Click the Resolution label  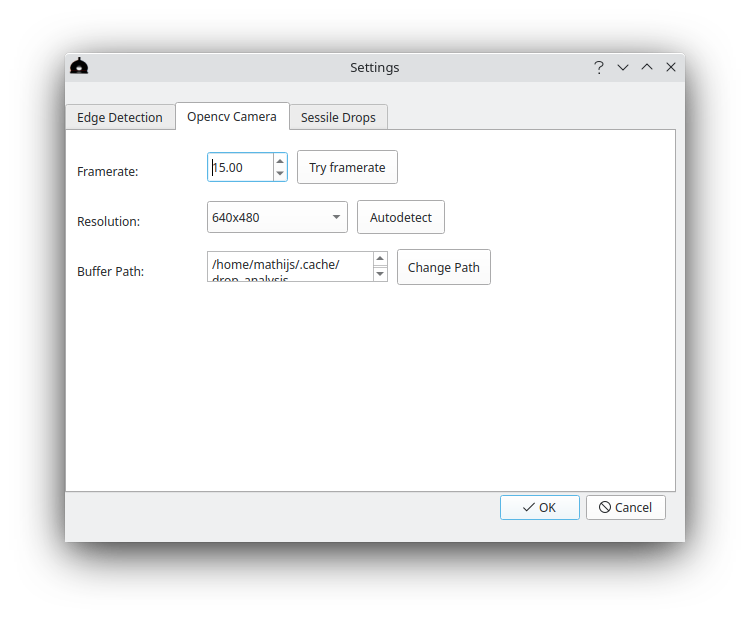click(x=109, y=221)
